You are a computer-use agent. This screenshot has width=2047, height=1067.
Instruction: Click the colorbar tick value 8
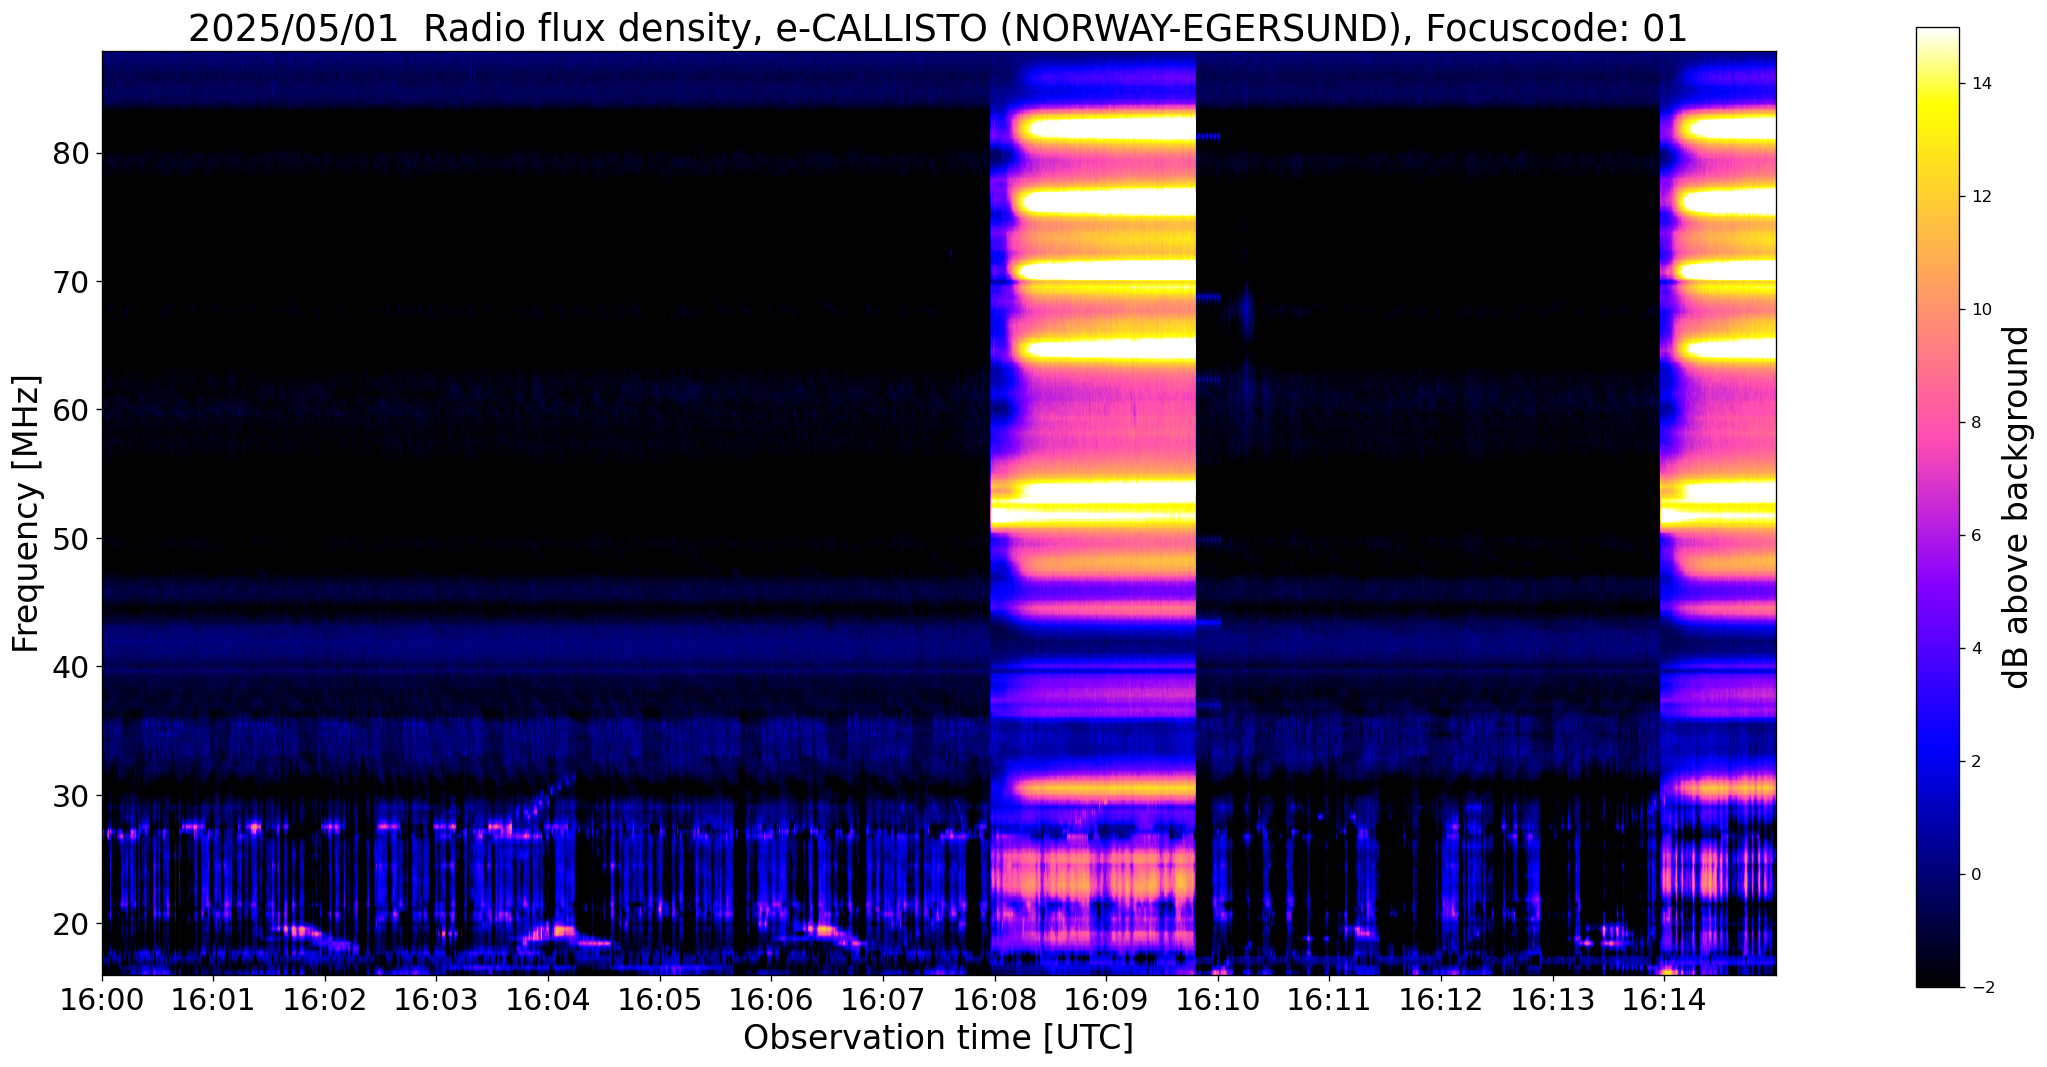(1975, 423)
